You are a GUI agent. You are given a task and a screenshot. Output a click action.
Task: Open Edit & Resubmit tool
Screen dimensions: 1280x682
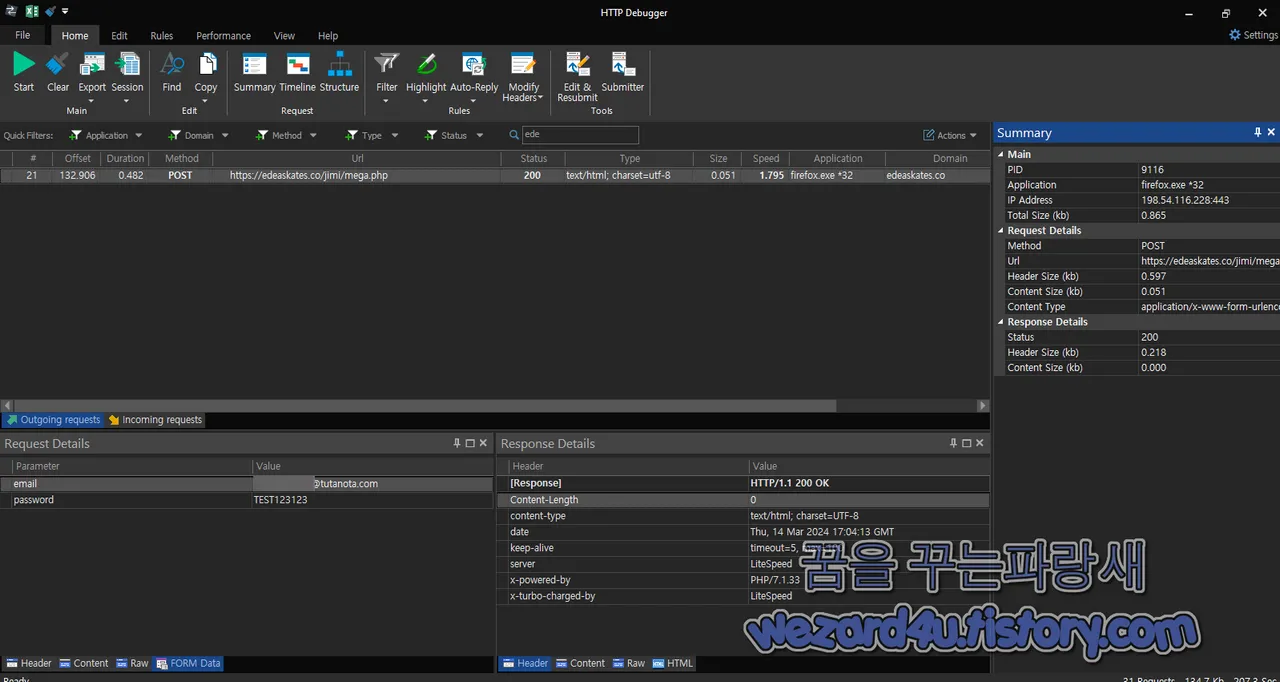tap(576, 75)
